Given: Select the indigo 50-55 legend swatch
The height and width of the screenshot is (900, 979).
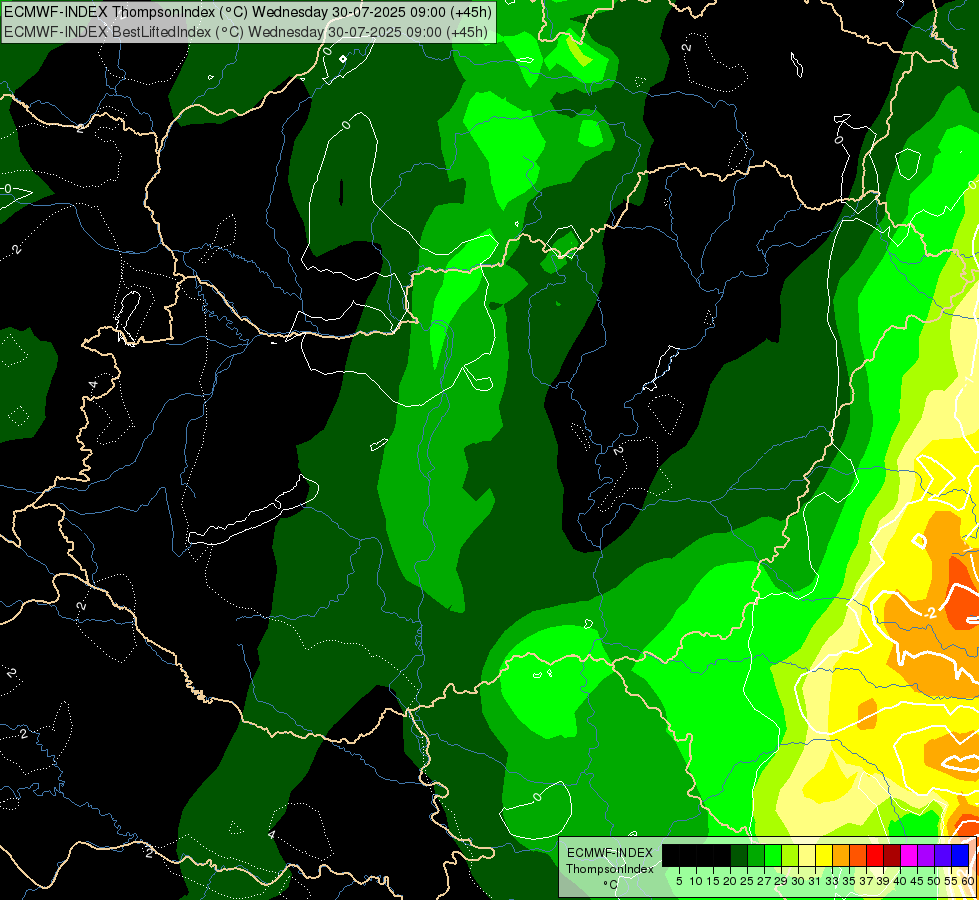Looking at the screenshot, I should (x=943, y=855).
